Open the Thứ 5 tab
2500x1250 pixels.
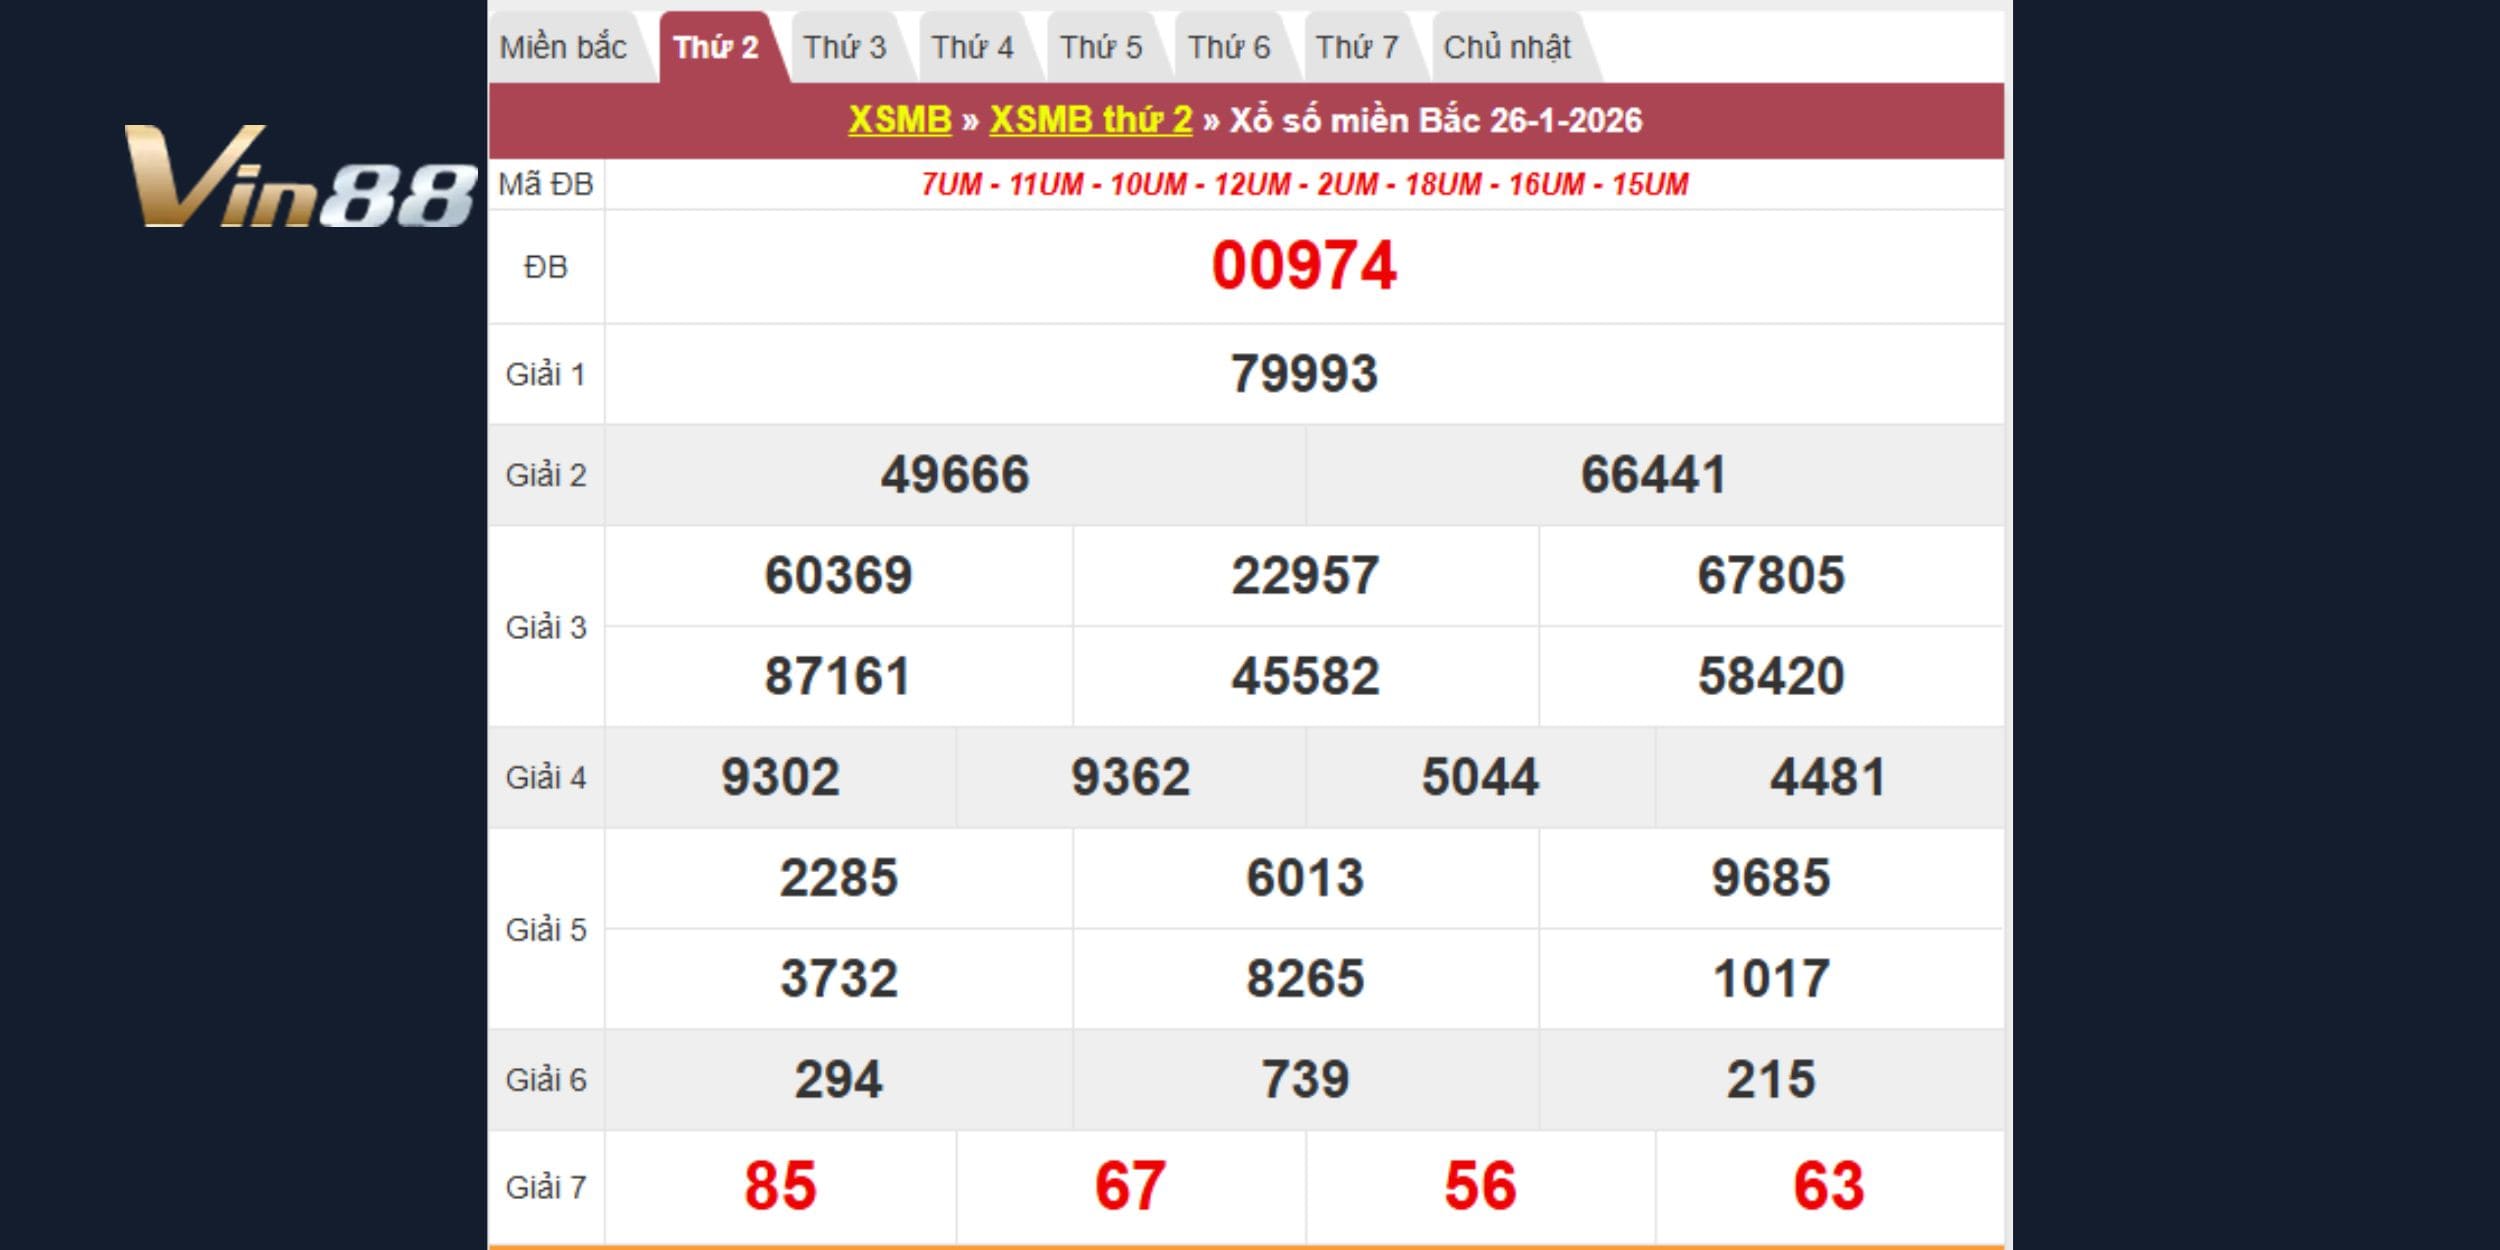pos(1101,47)
